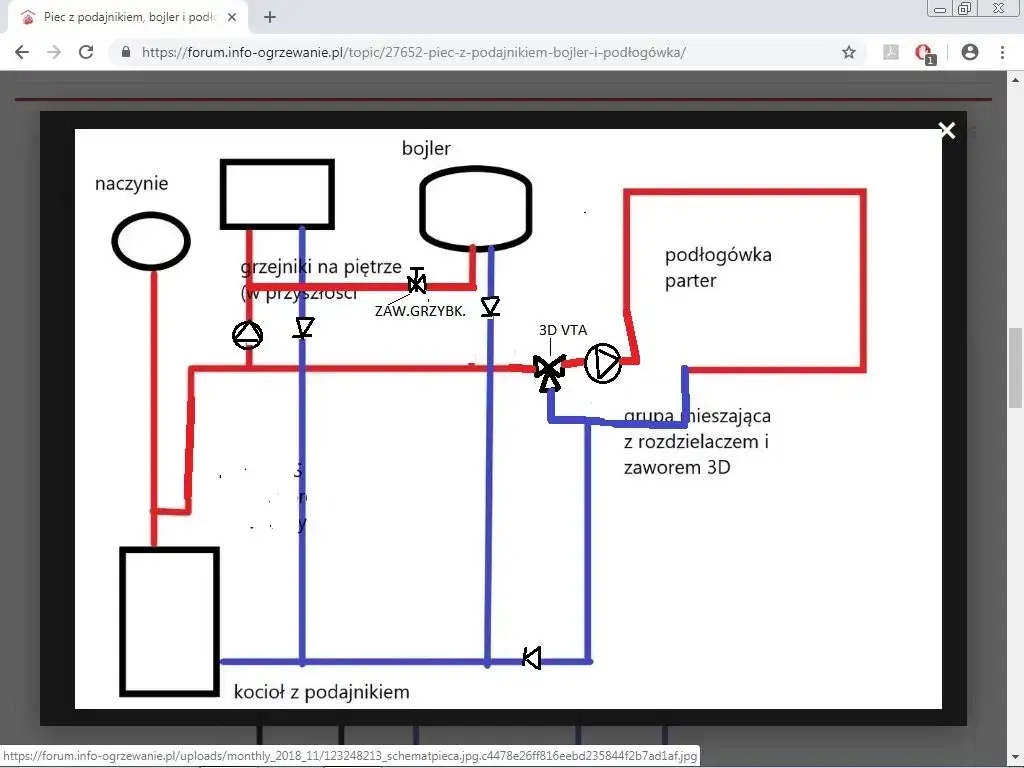The image size is (1024, 768).
Task: Open a new tab with plus button
Action: click(x=270, y=17)
